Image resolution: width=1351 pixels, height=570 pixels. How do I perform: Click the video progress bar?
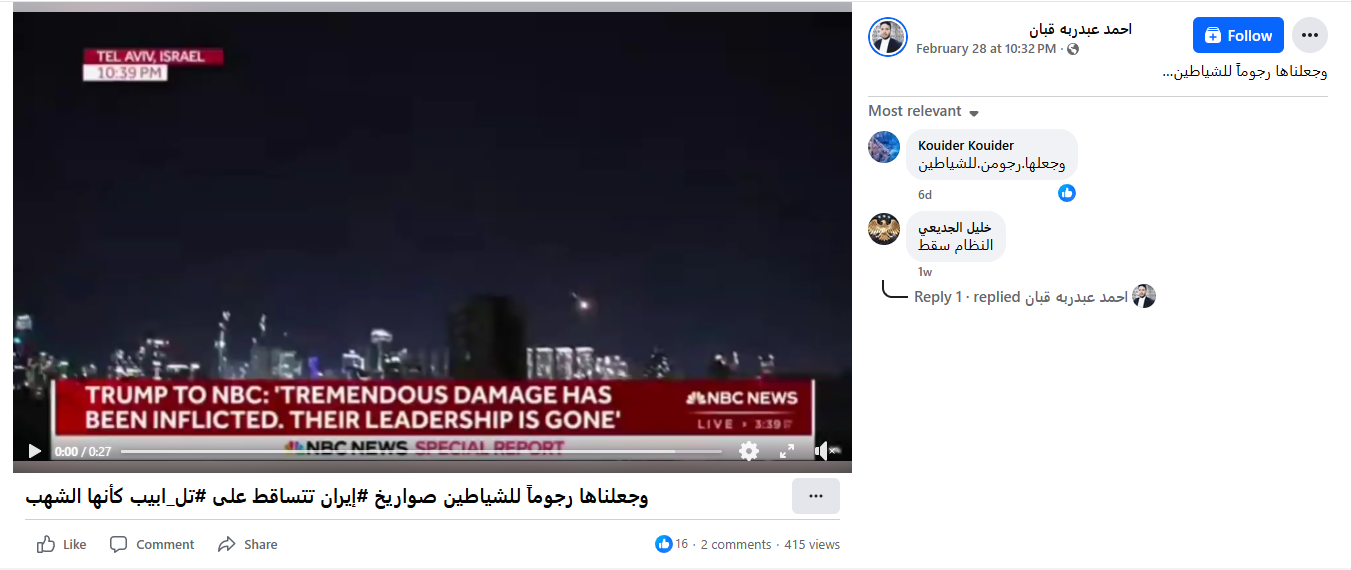coord(421,451)
